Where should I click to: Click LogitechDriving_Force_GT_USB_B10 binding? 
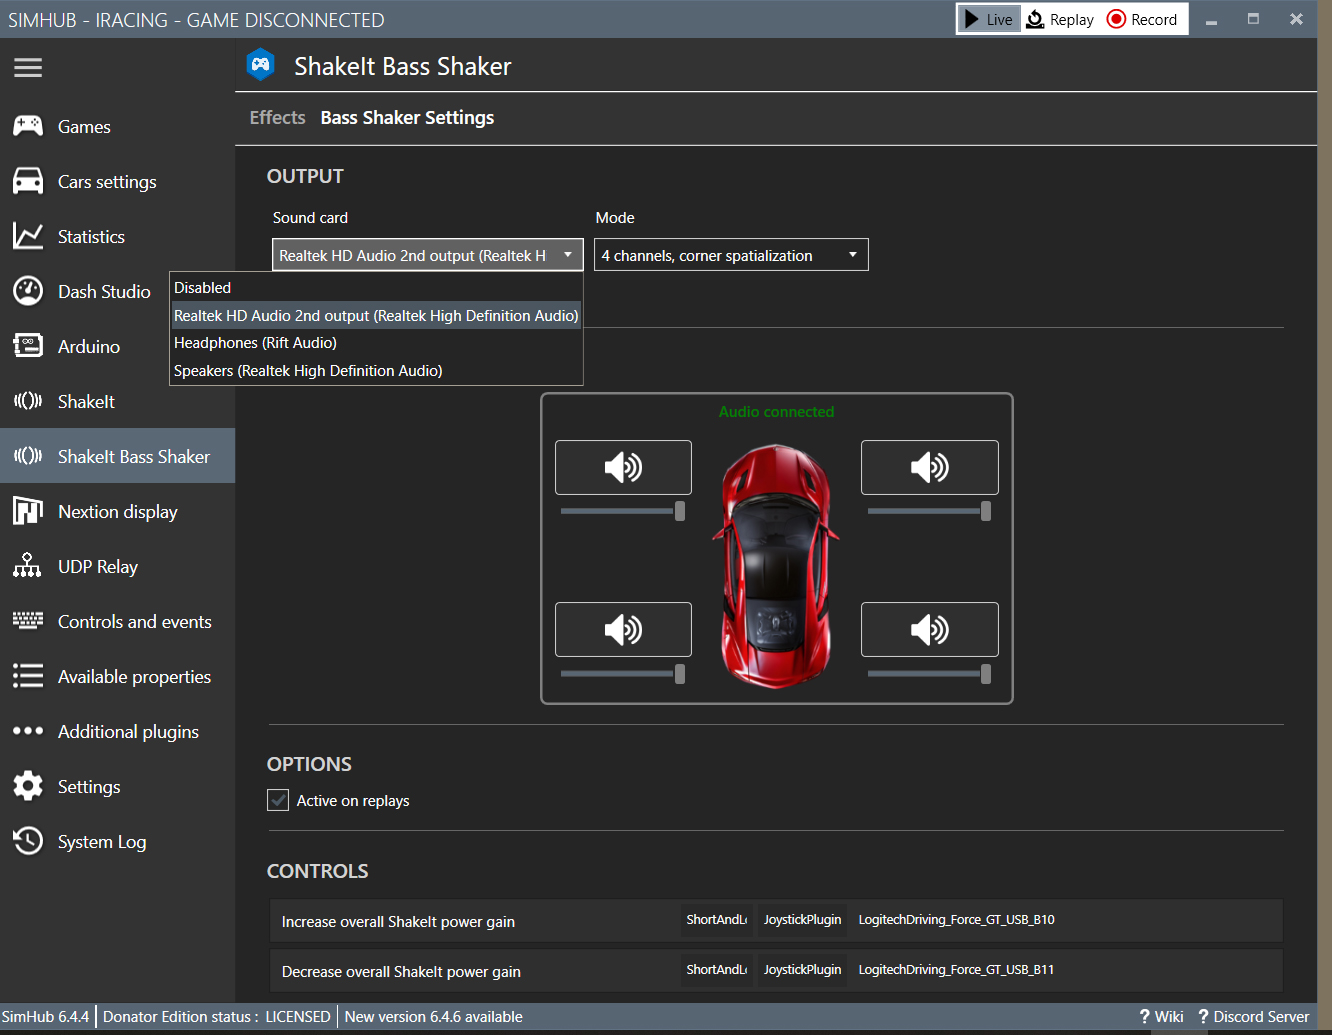(956, 920)
